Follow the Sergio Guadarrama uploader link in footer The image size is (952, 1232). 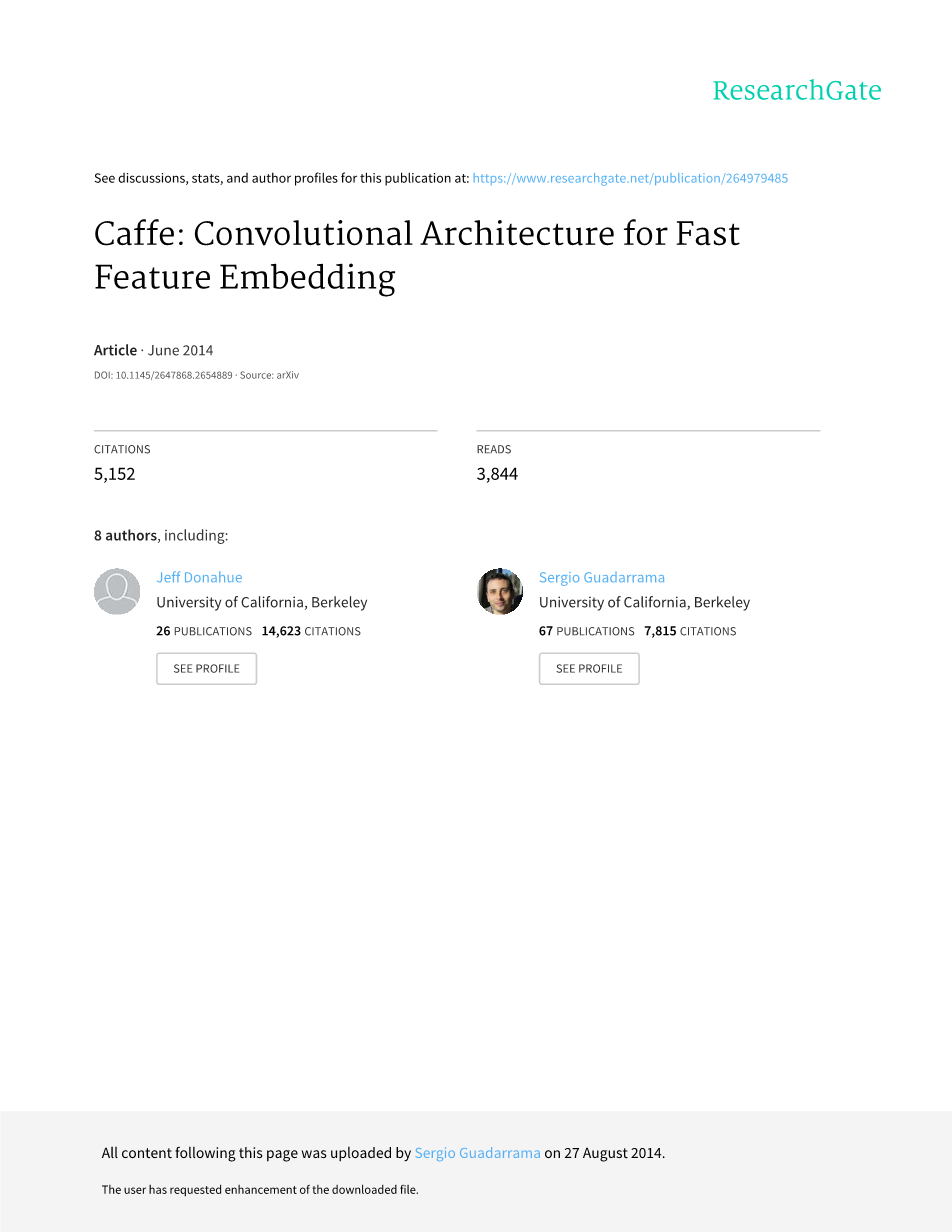point(477,1153)
